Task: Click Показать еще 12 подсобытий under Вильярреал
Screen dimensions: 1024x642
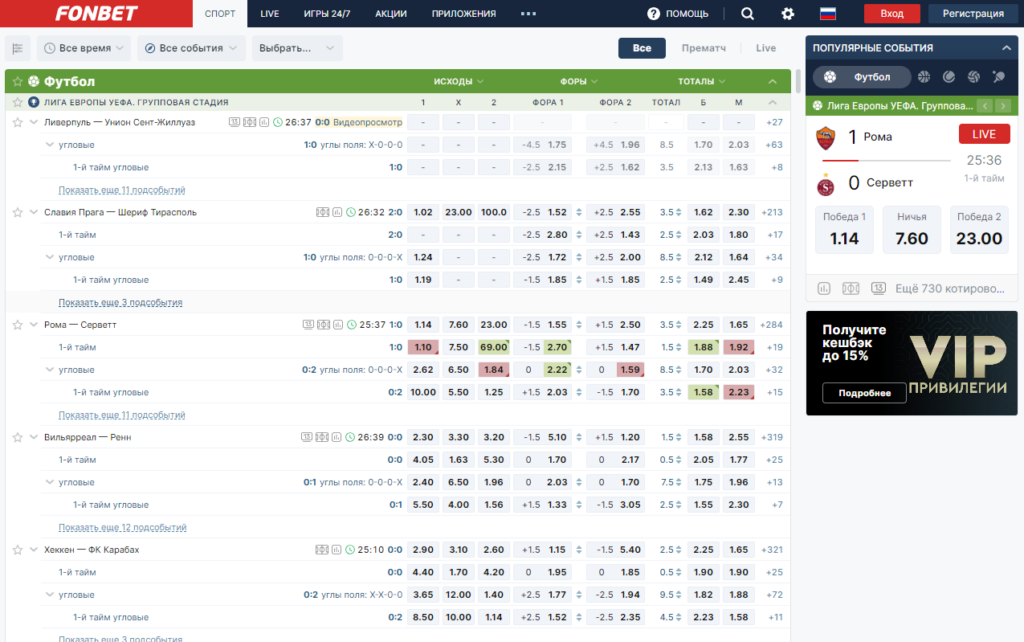Action: 122,527
